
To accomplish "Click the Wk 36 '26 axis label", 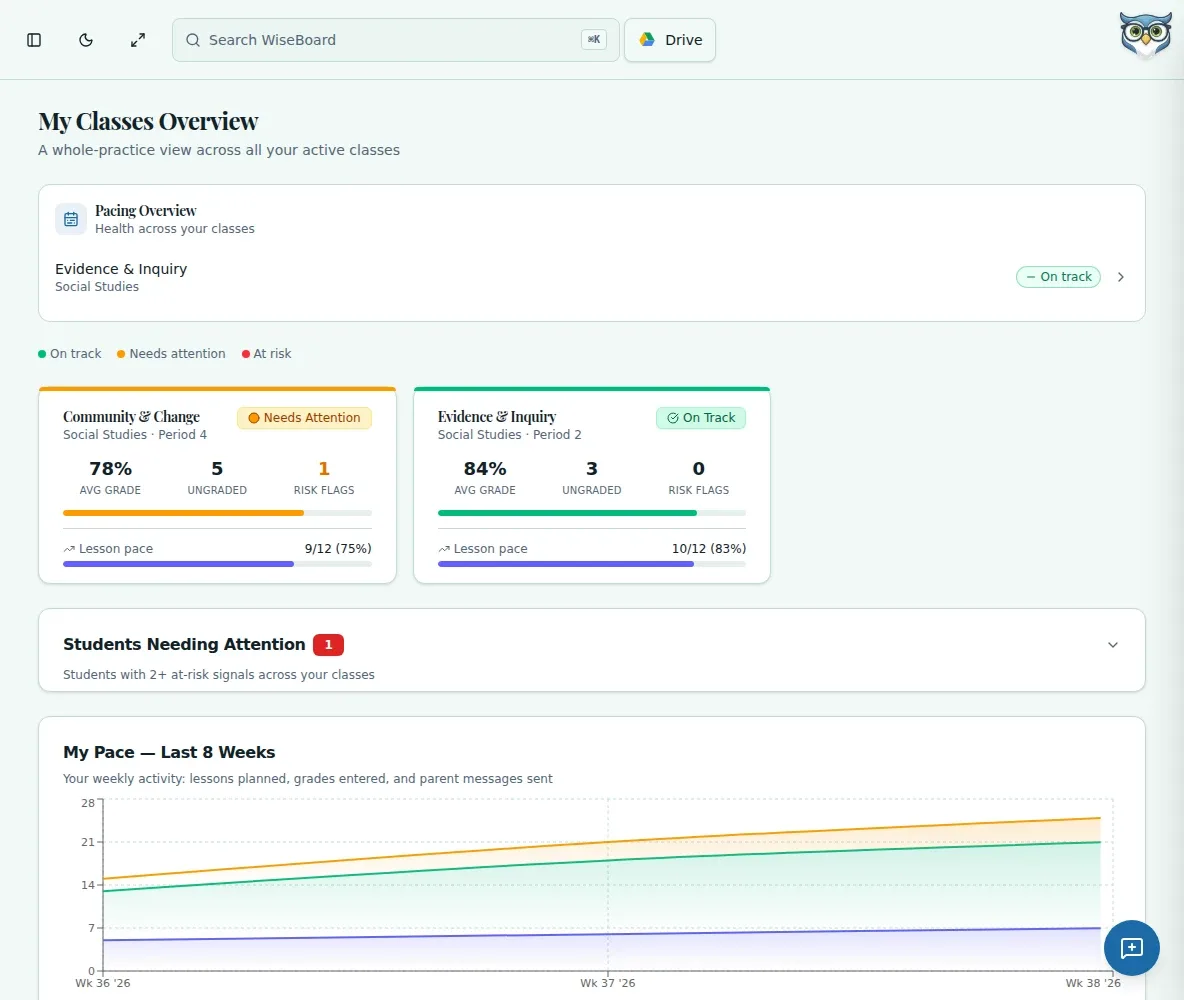I will tap(103, 983).
